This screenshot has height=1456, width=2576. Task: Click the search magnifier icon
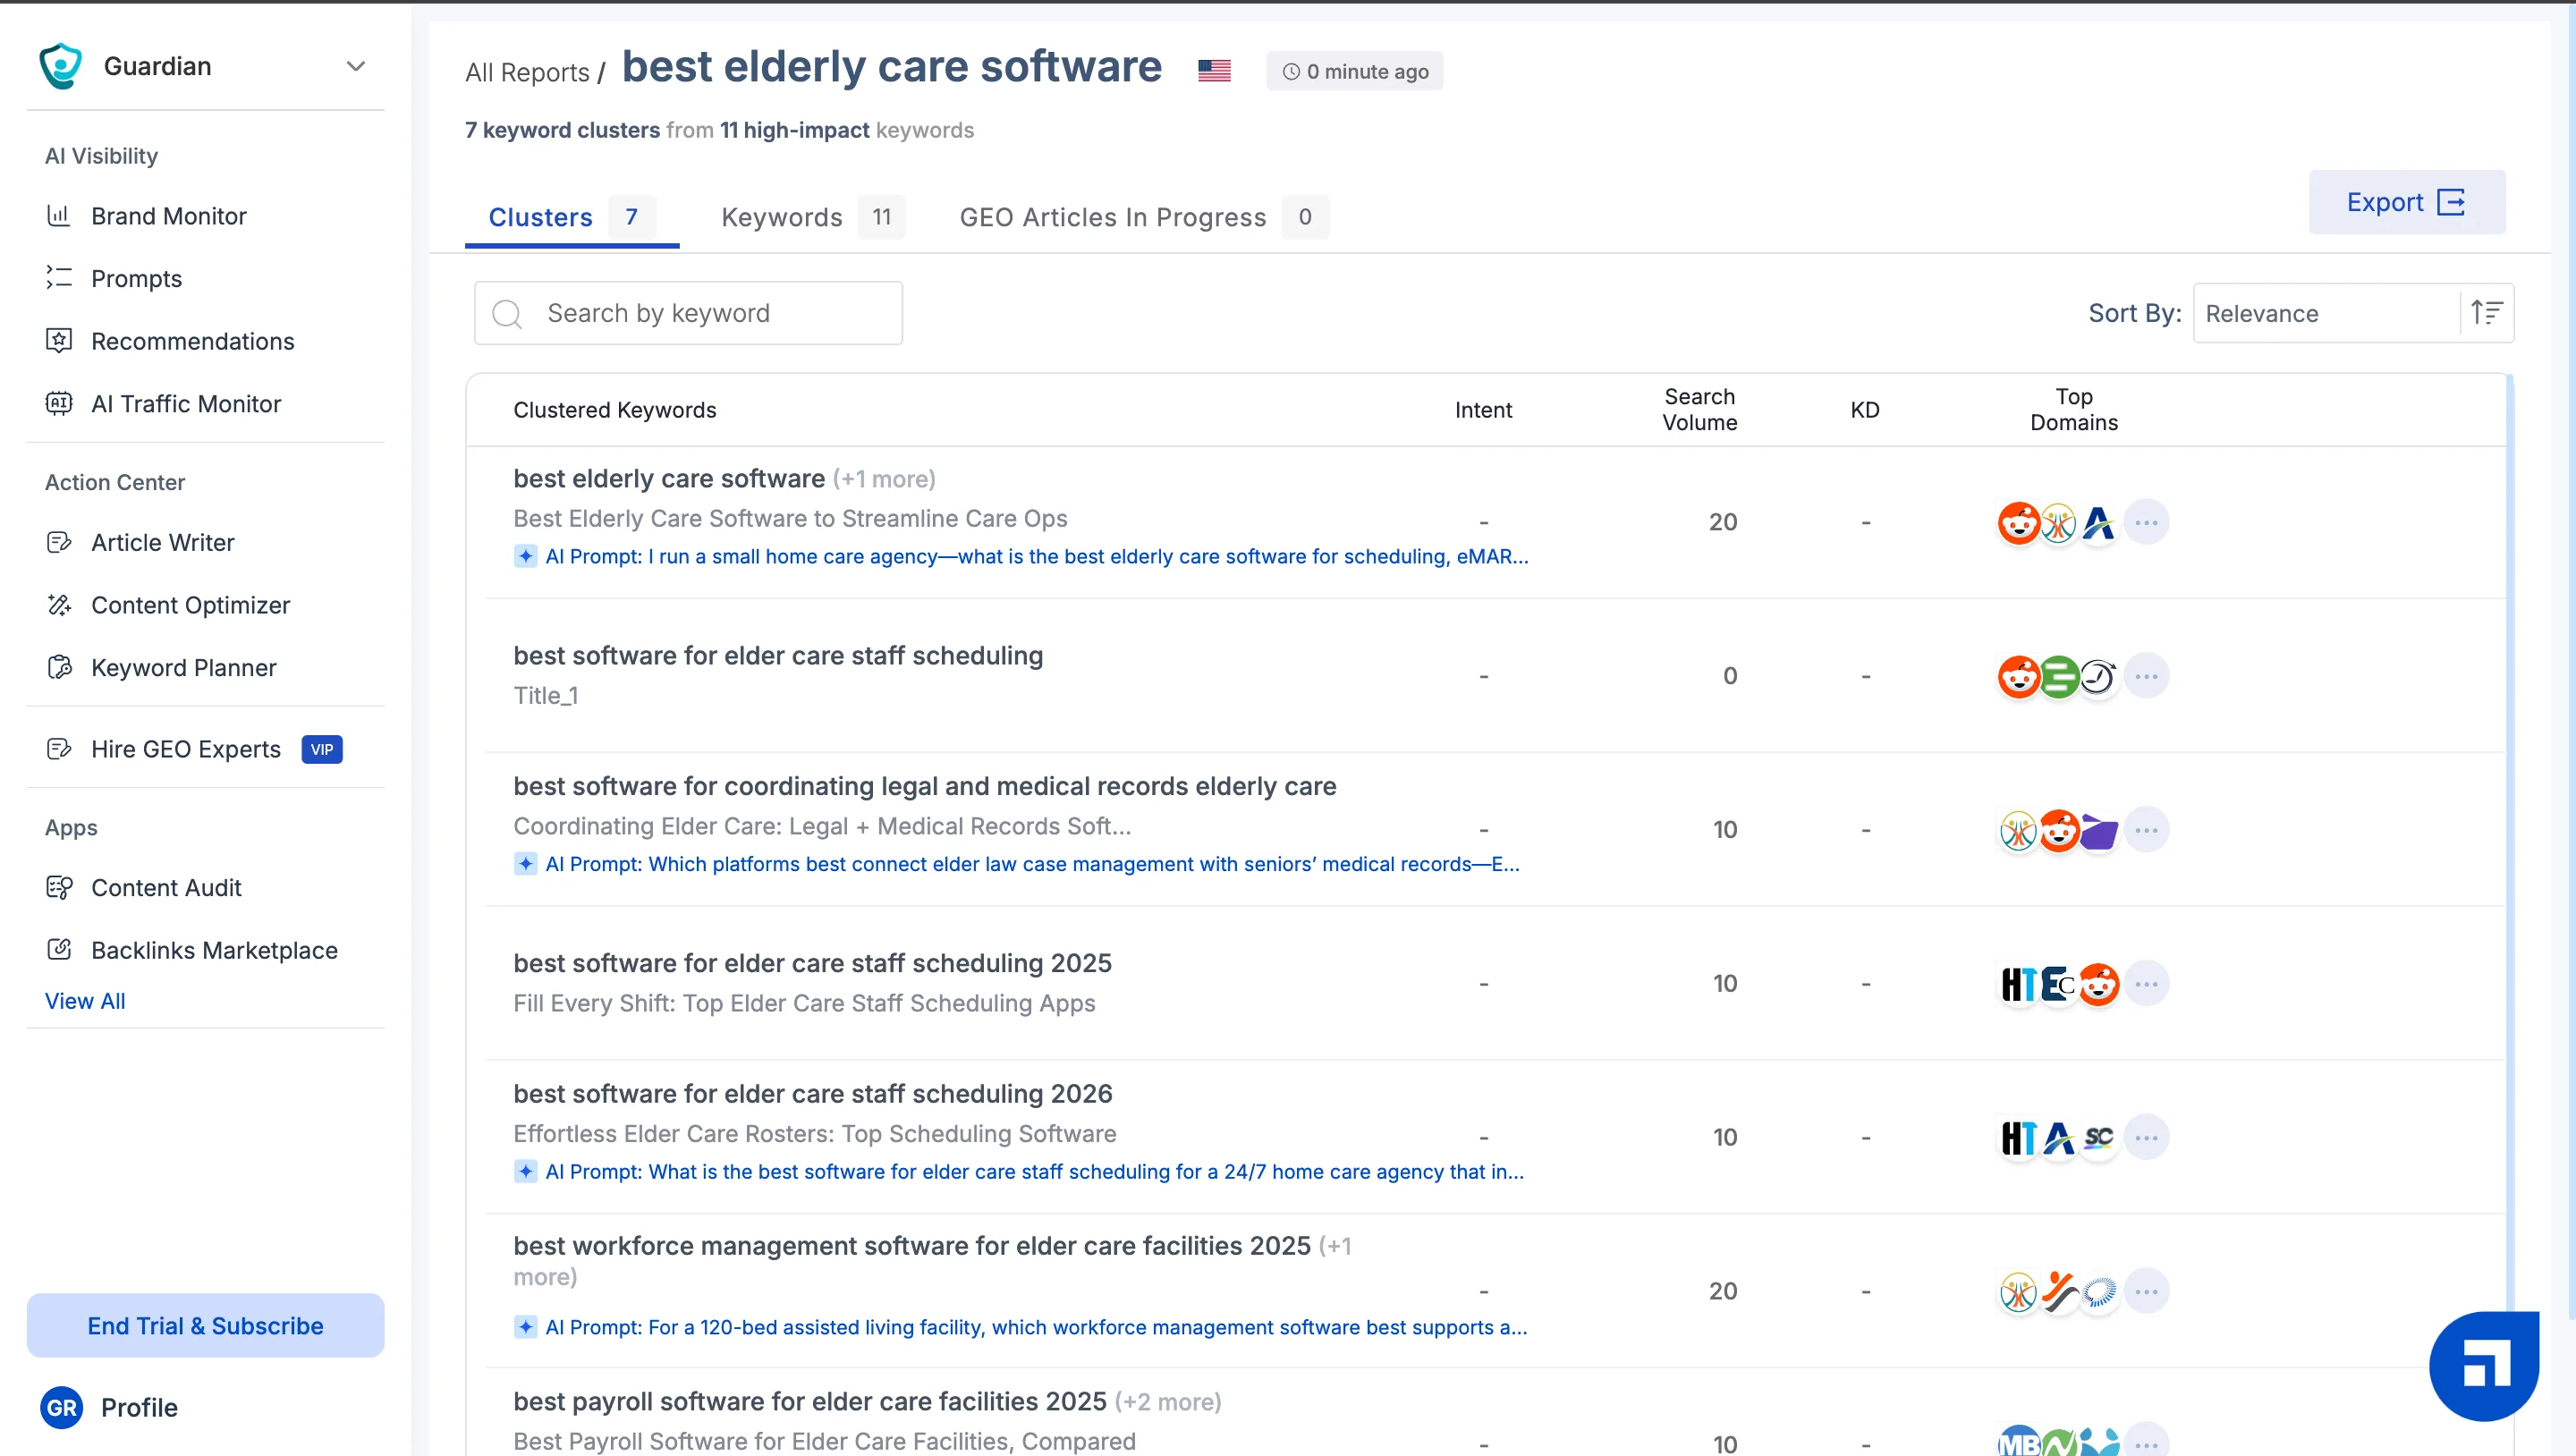click(507, 314)
